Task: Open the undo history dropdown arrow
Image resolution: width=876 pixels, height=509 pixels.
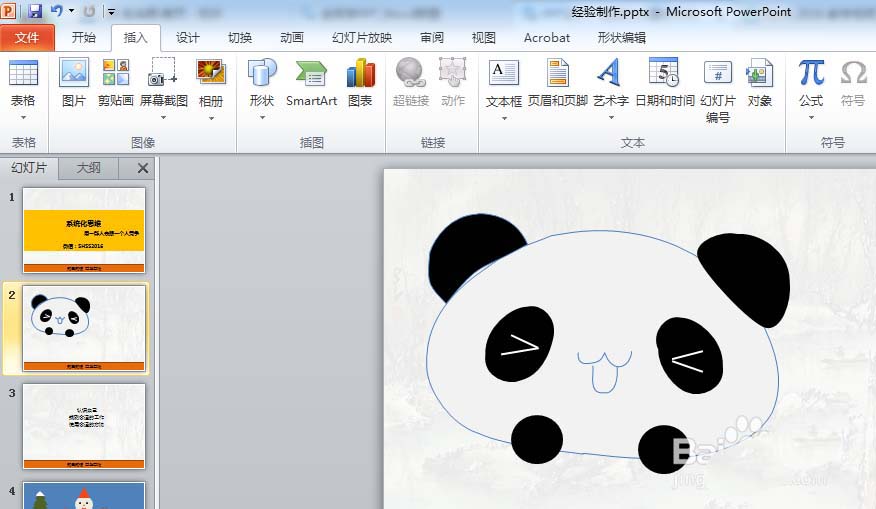Action: coord(72,11)
